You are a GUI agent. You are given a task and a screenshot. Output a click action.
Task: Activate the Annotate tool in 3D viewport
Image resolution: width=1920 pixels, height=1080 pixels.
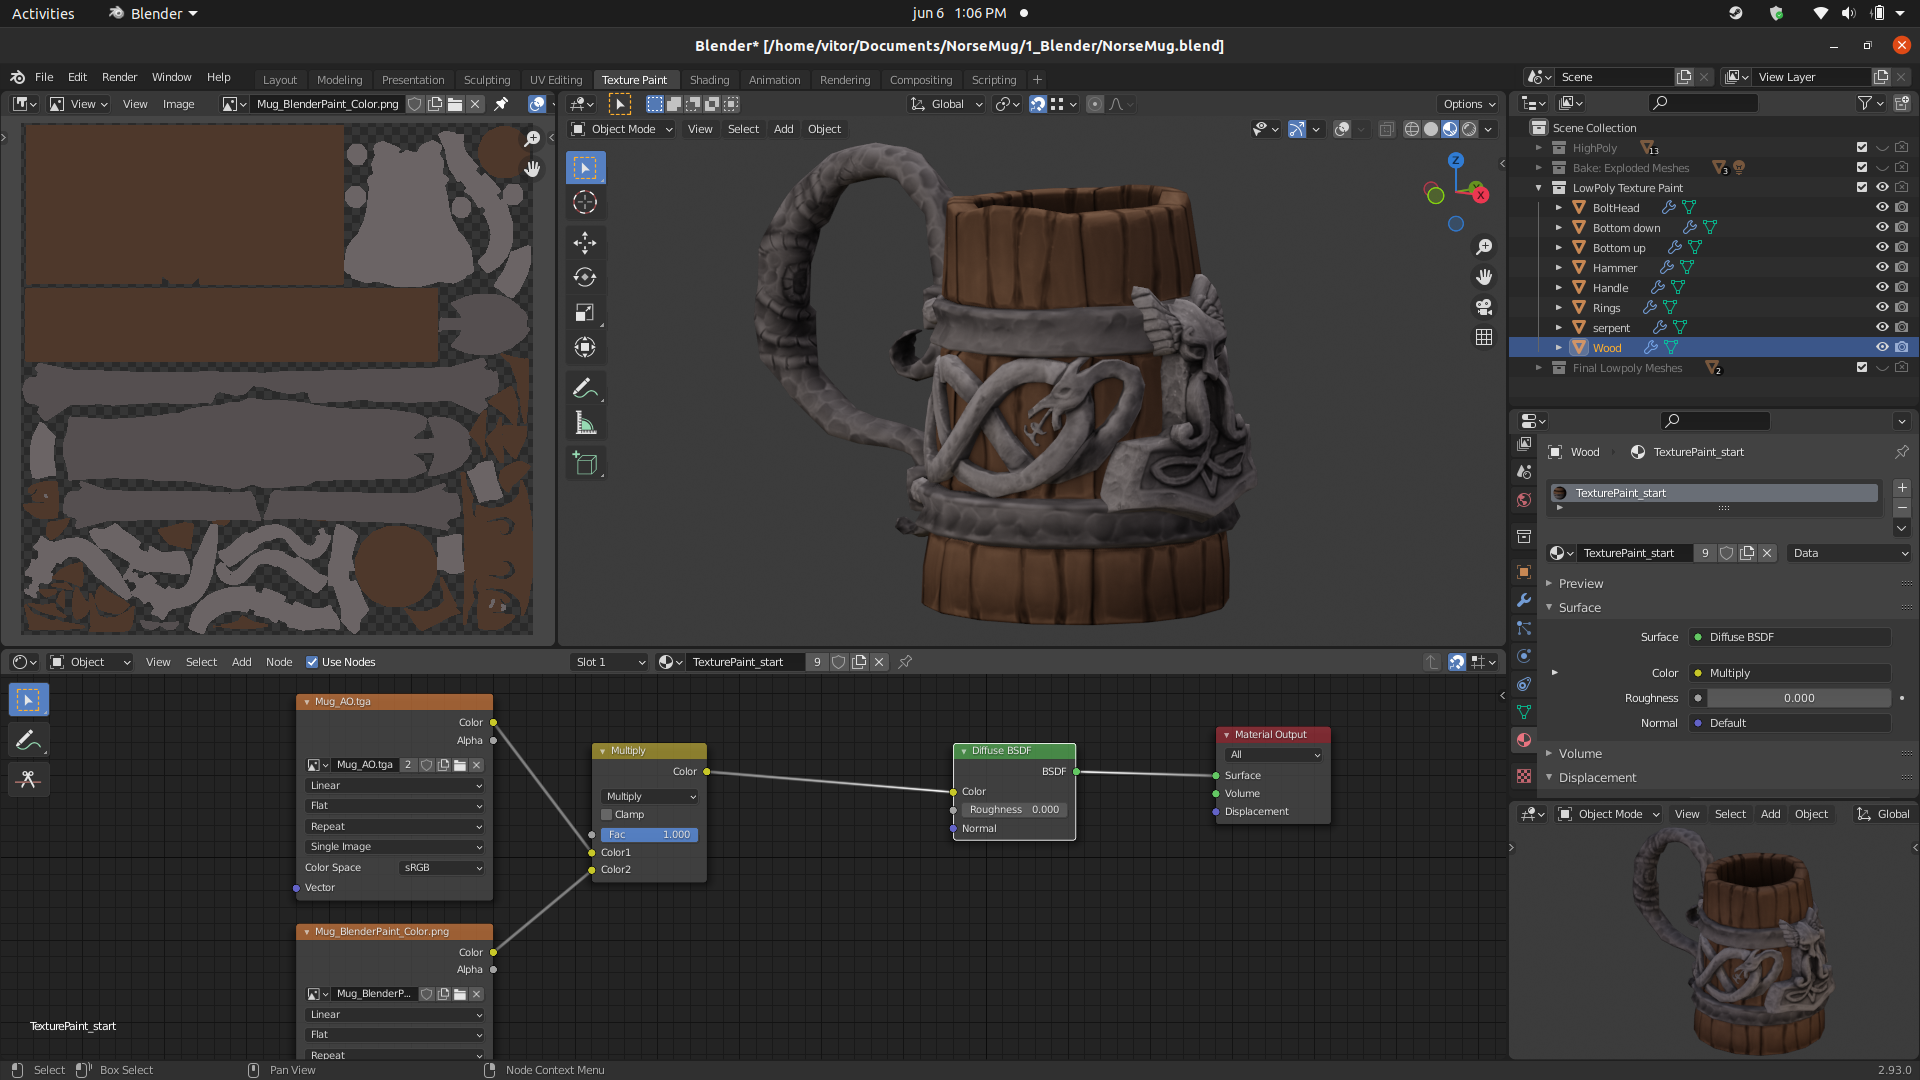(x=585, y=388)
